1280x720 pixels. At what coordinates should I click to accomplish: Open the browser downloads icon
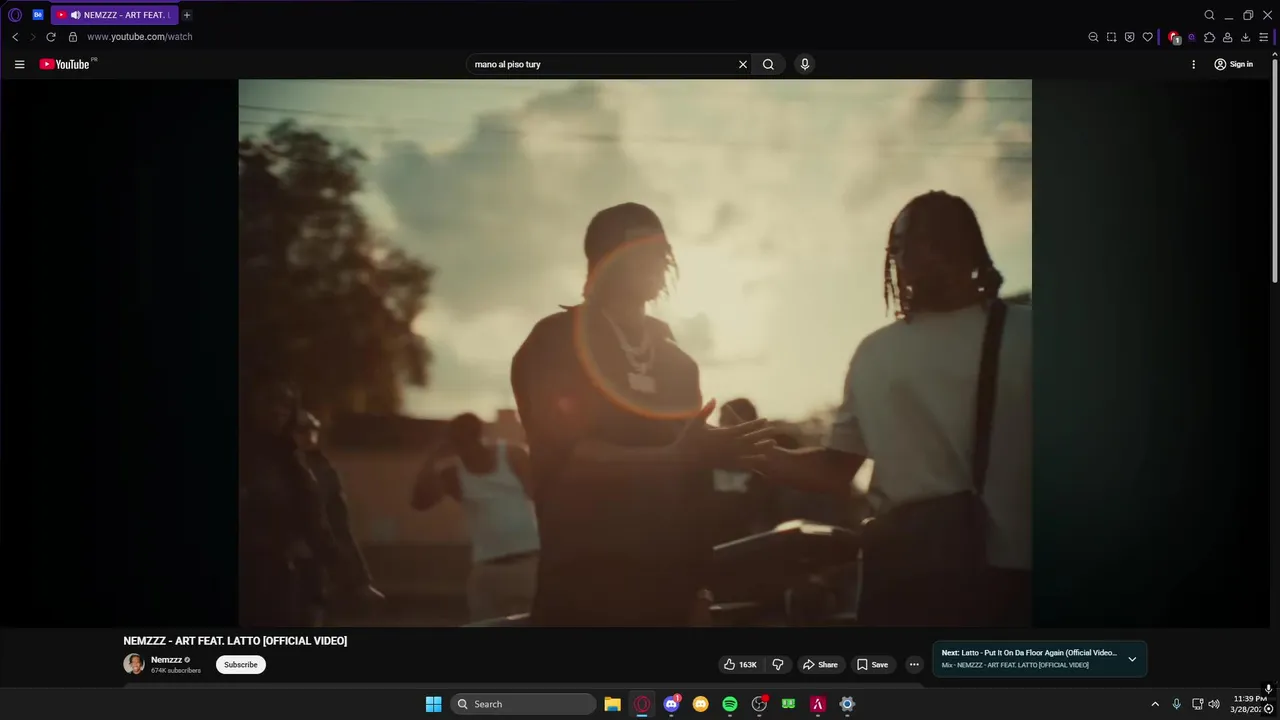[x=1245, y=37]
